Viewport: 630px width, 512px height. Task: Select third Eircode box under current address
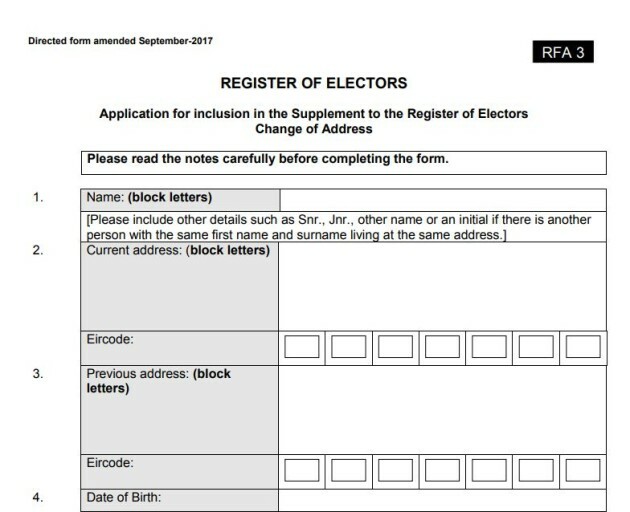point(396,347)
